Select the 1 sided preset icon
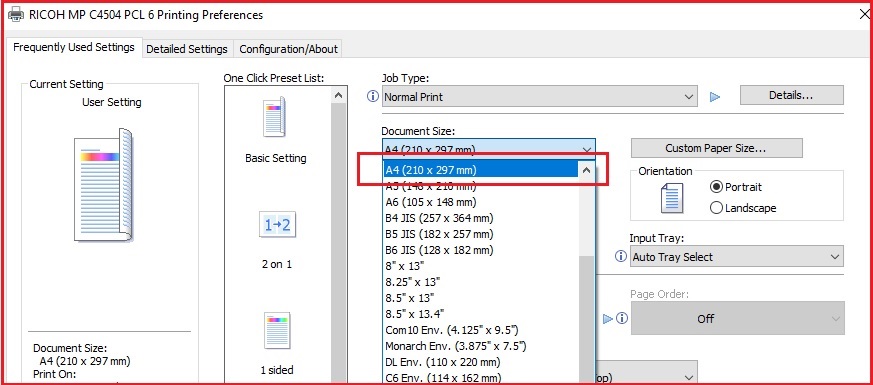This screenshot has width=873, height=385. (x=277, y=331)
